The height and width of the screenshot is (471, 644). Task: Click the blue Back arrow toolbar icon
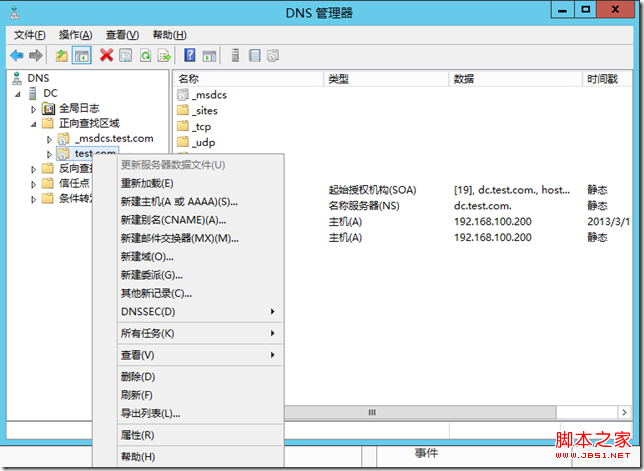(x=17, y=55)
